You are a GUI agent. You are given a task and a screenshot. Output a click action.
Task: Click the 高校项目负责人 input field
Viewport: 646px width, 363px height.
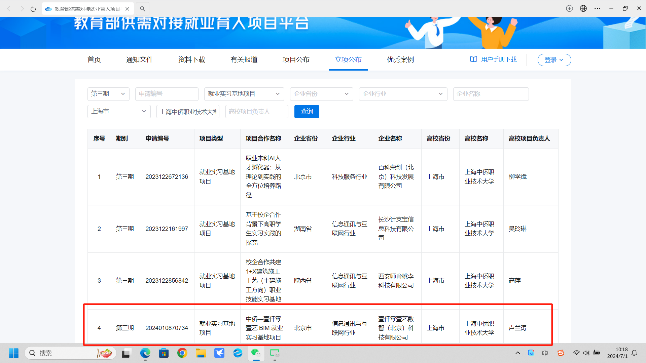(257, 112)
